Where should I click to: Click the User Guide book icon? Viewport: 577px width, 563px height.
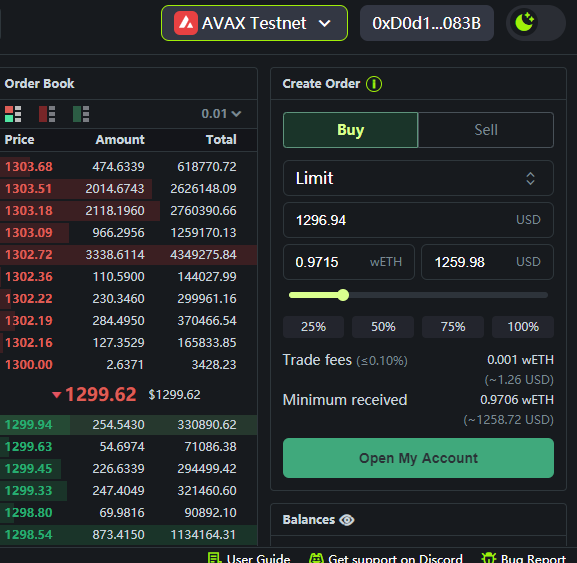pos(214,558)
